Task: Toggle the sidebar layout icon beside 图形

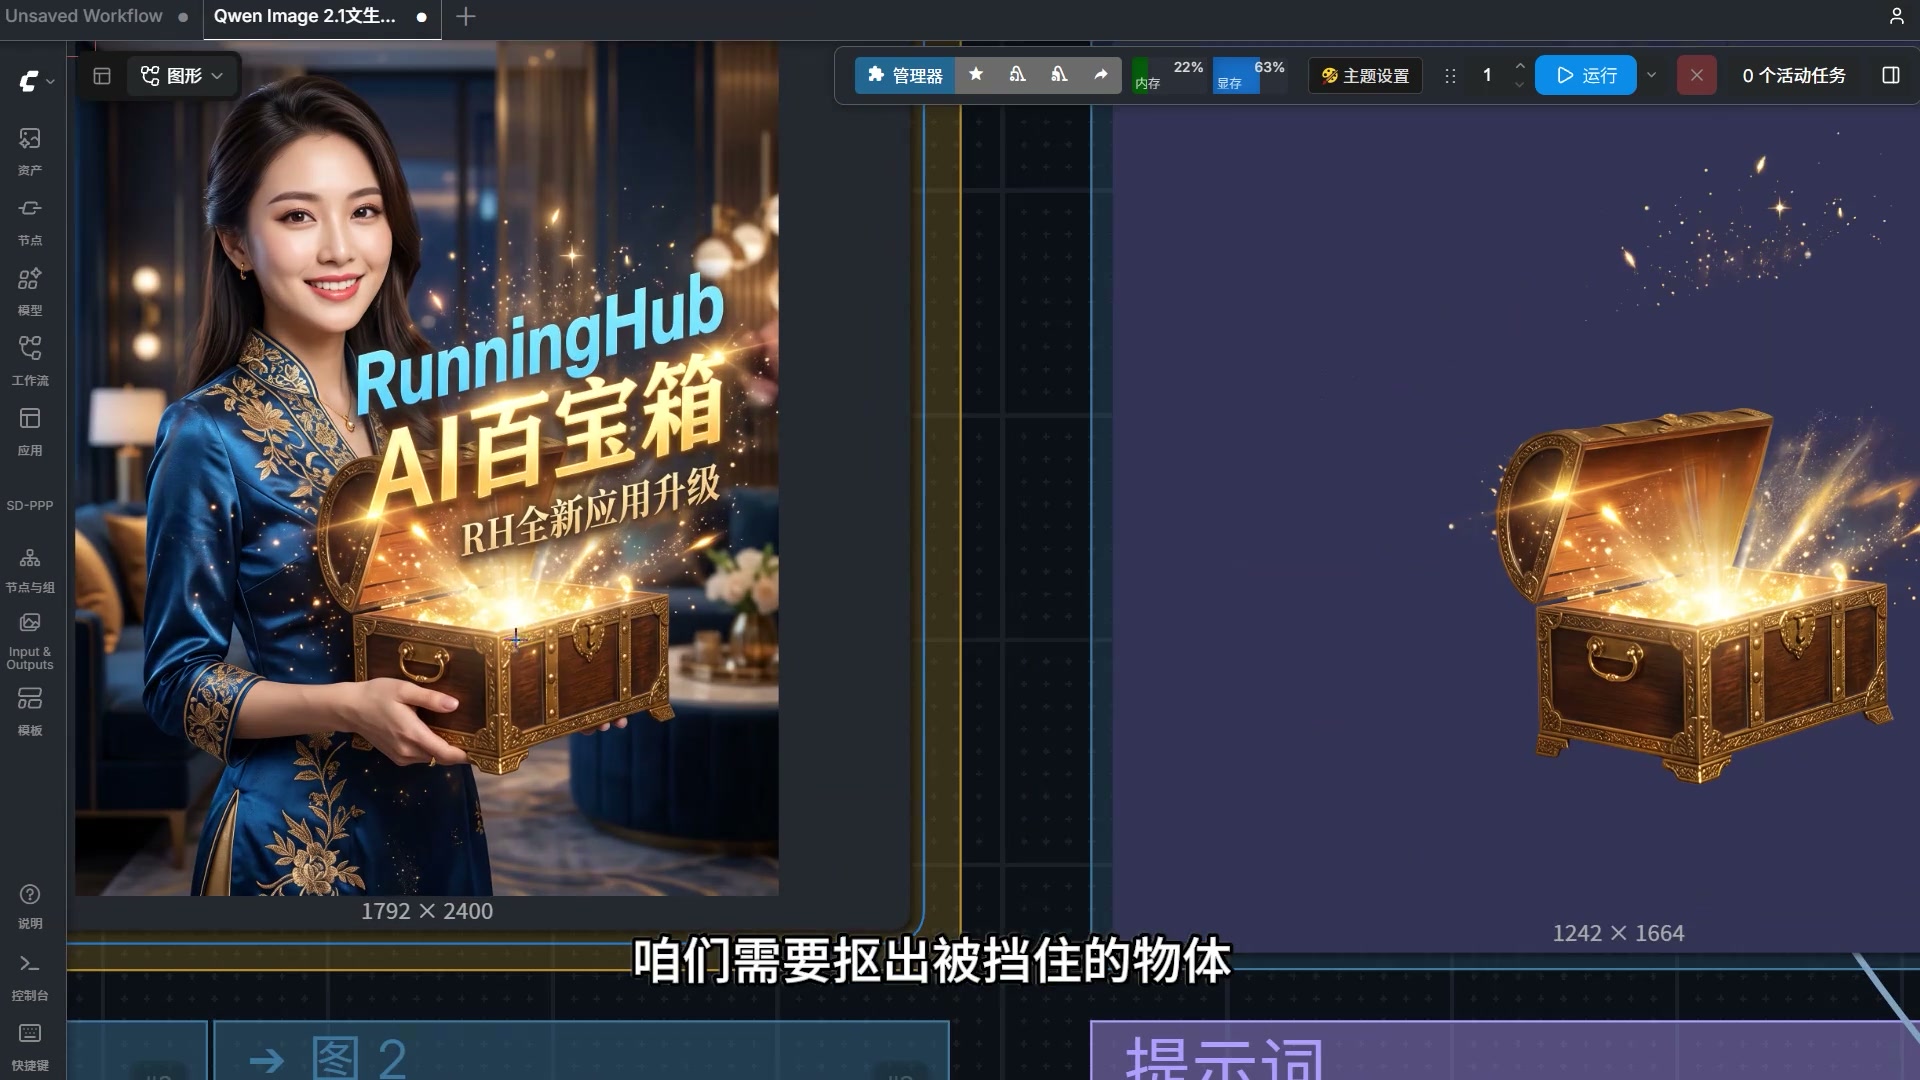Action: (102, 76)
